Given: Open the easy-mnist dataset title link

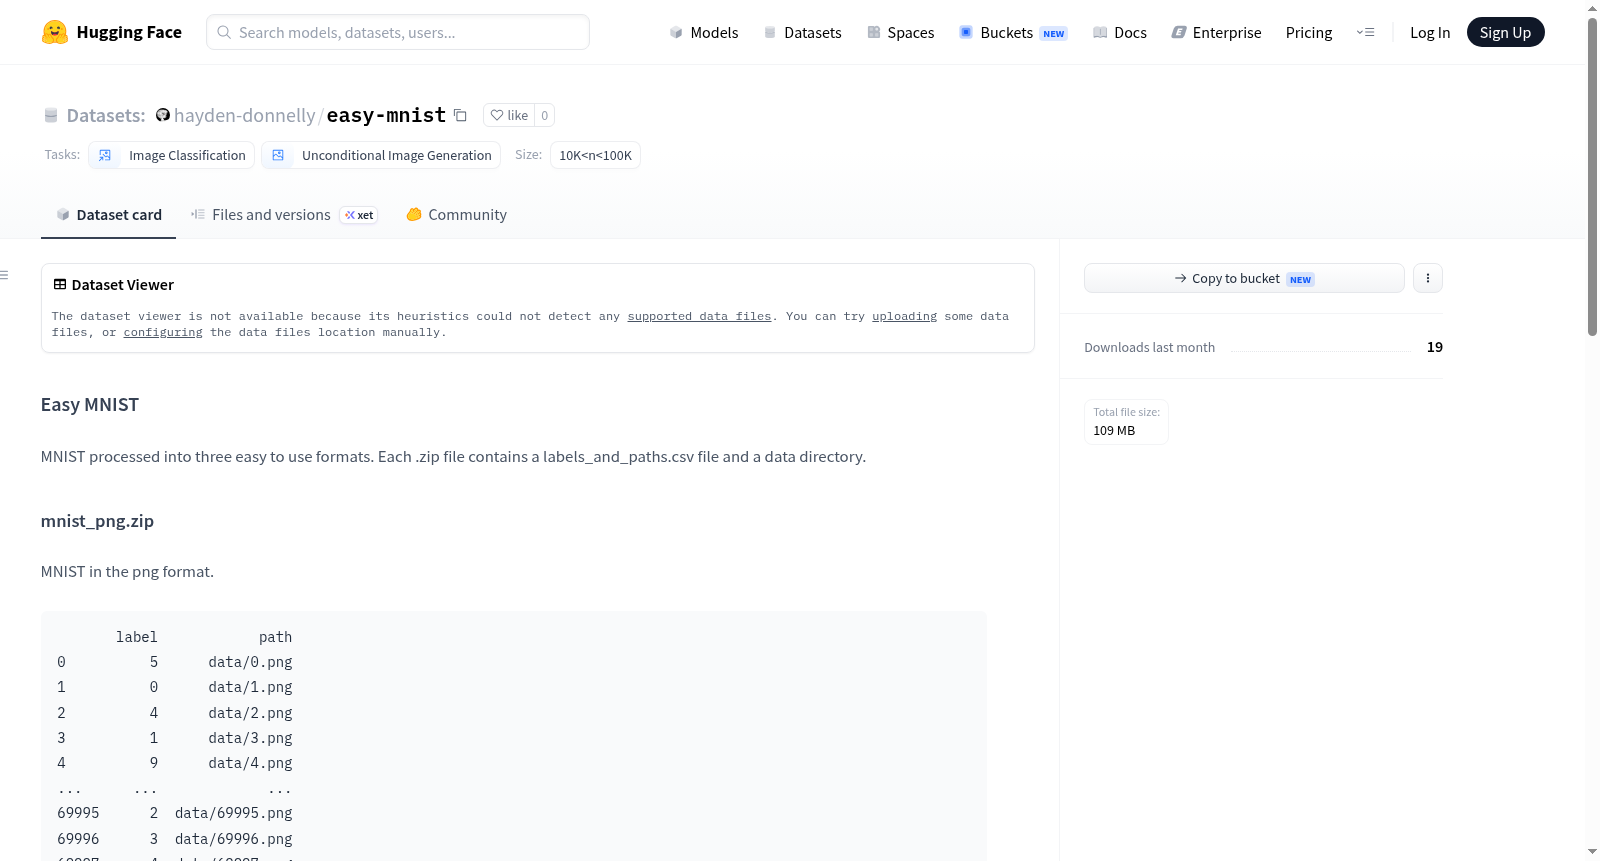Looking at the screenshot, I should [386, 115].
